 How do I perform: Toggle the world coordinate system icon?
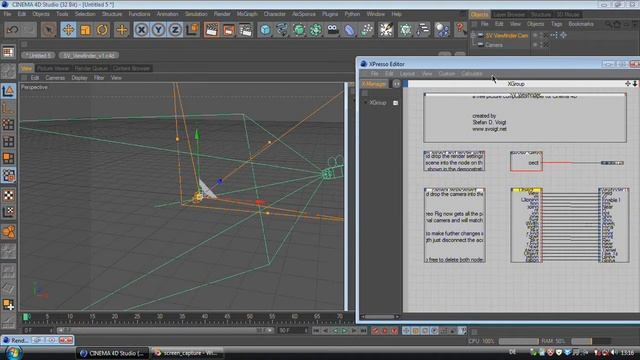192,30
